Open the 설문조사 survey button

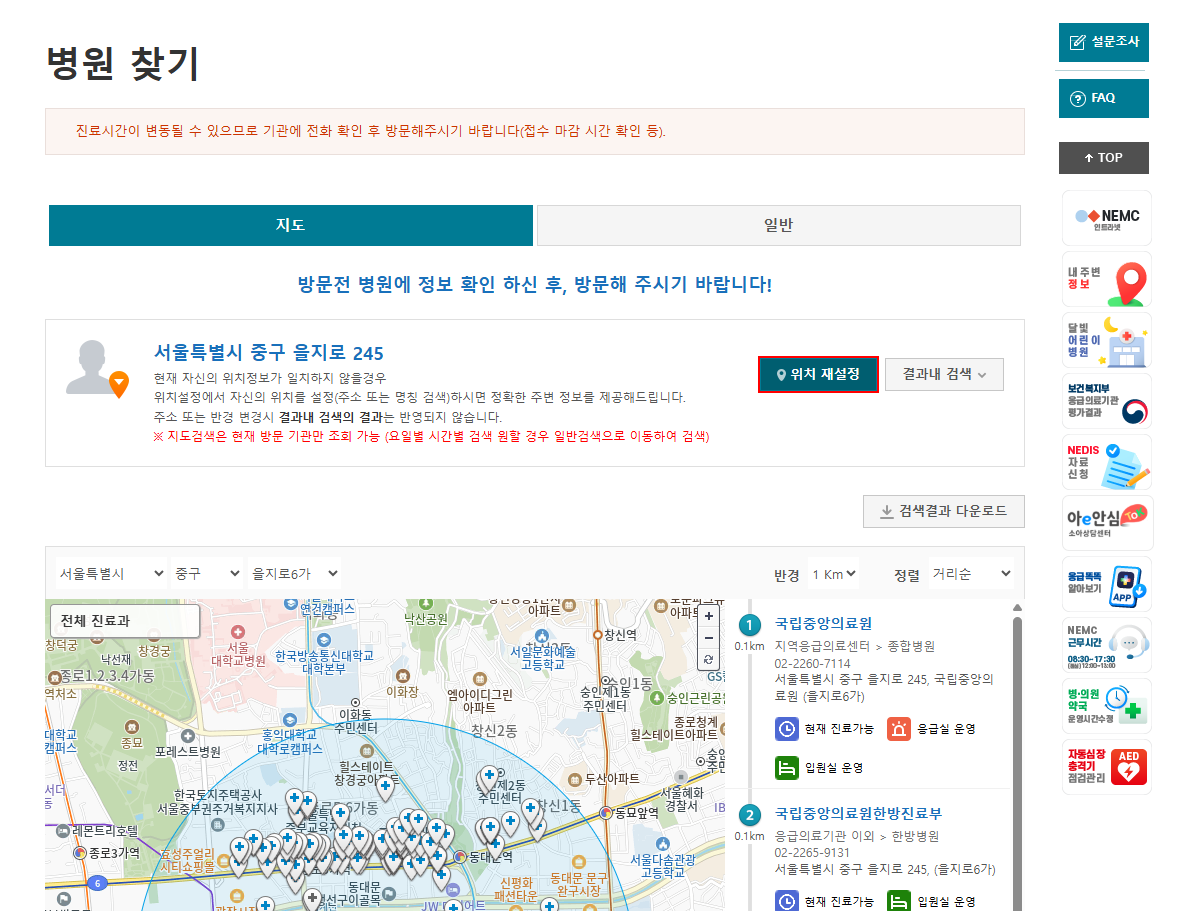point(1103,42)
